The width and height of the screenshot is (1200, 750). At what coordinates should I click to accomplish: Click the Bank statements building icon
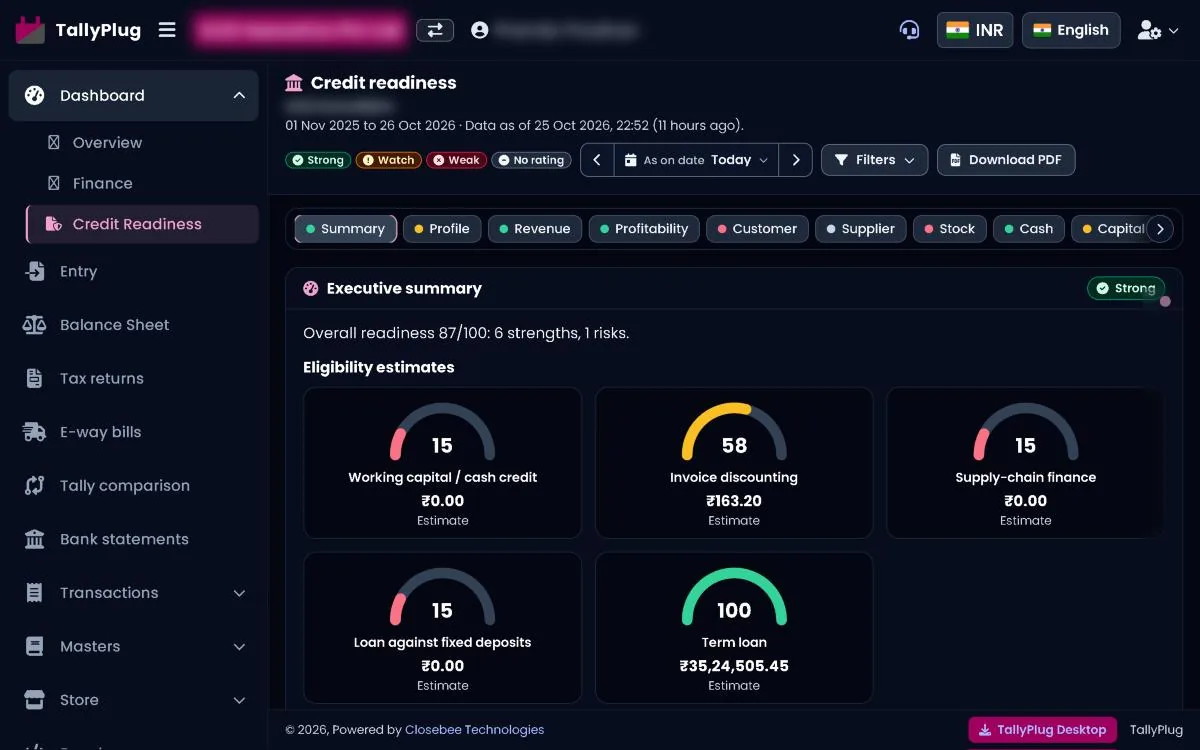(x=34, y=539)
